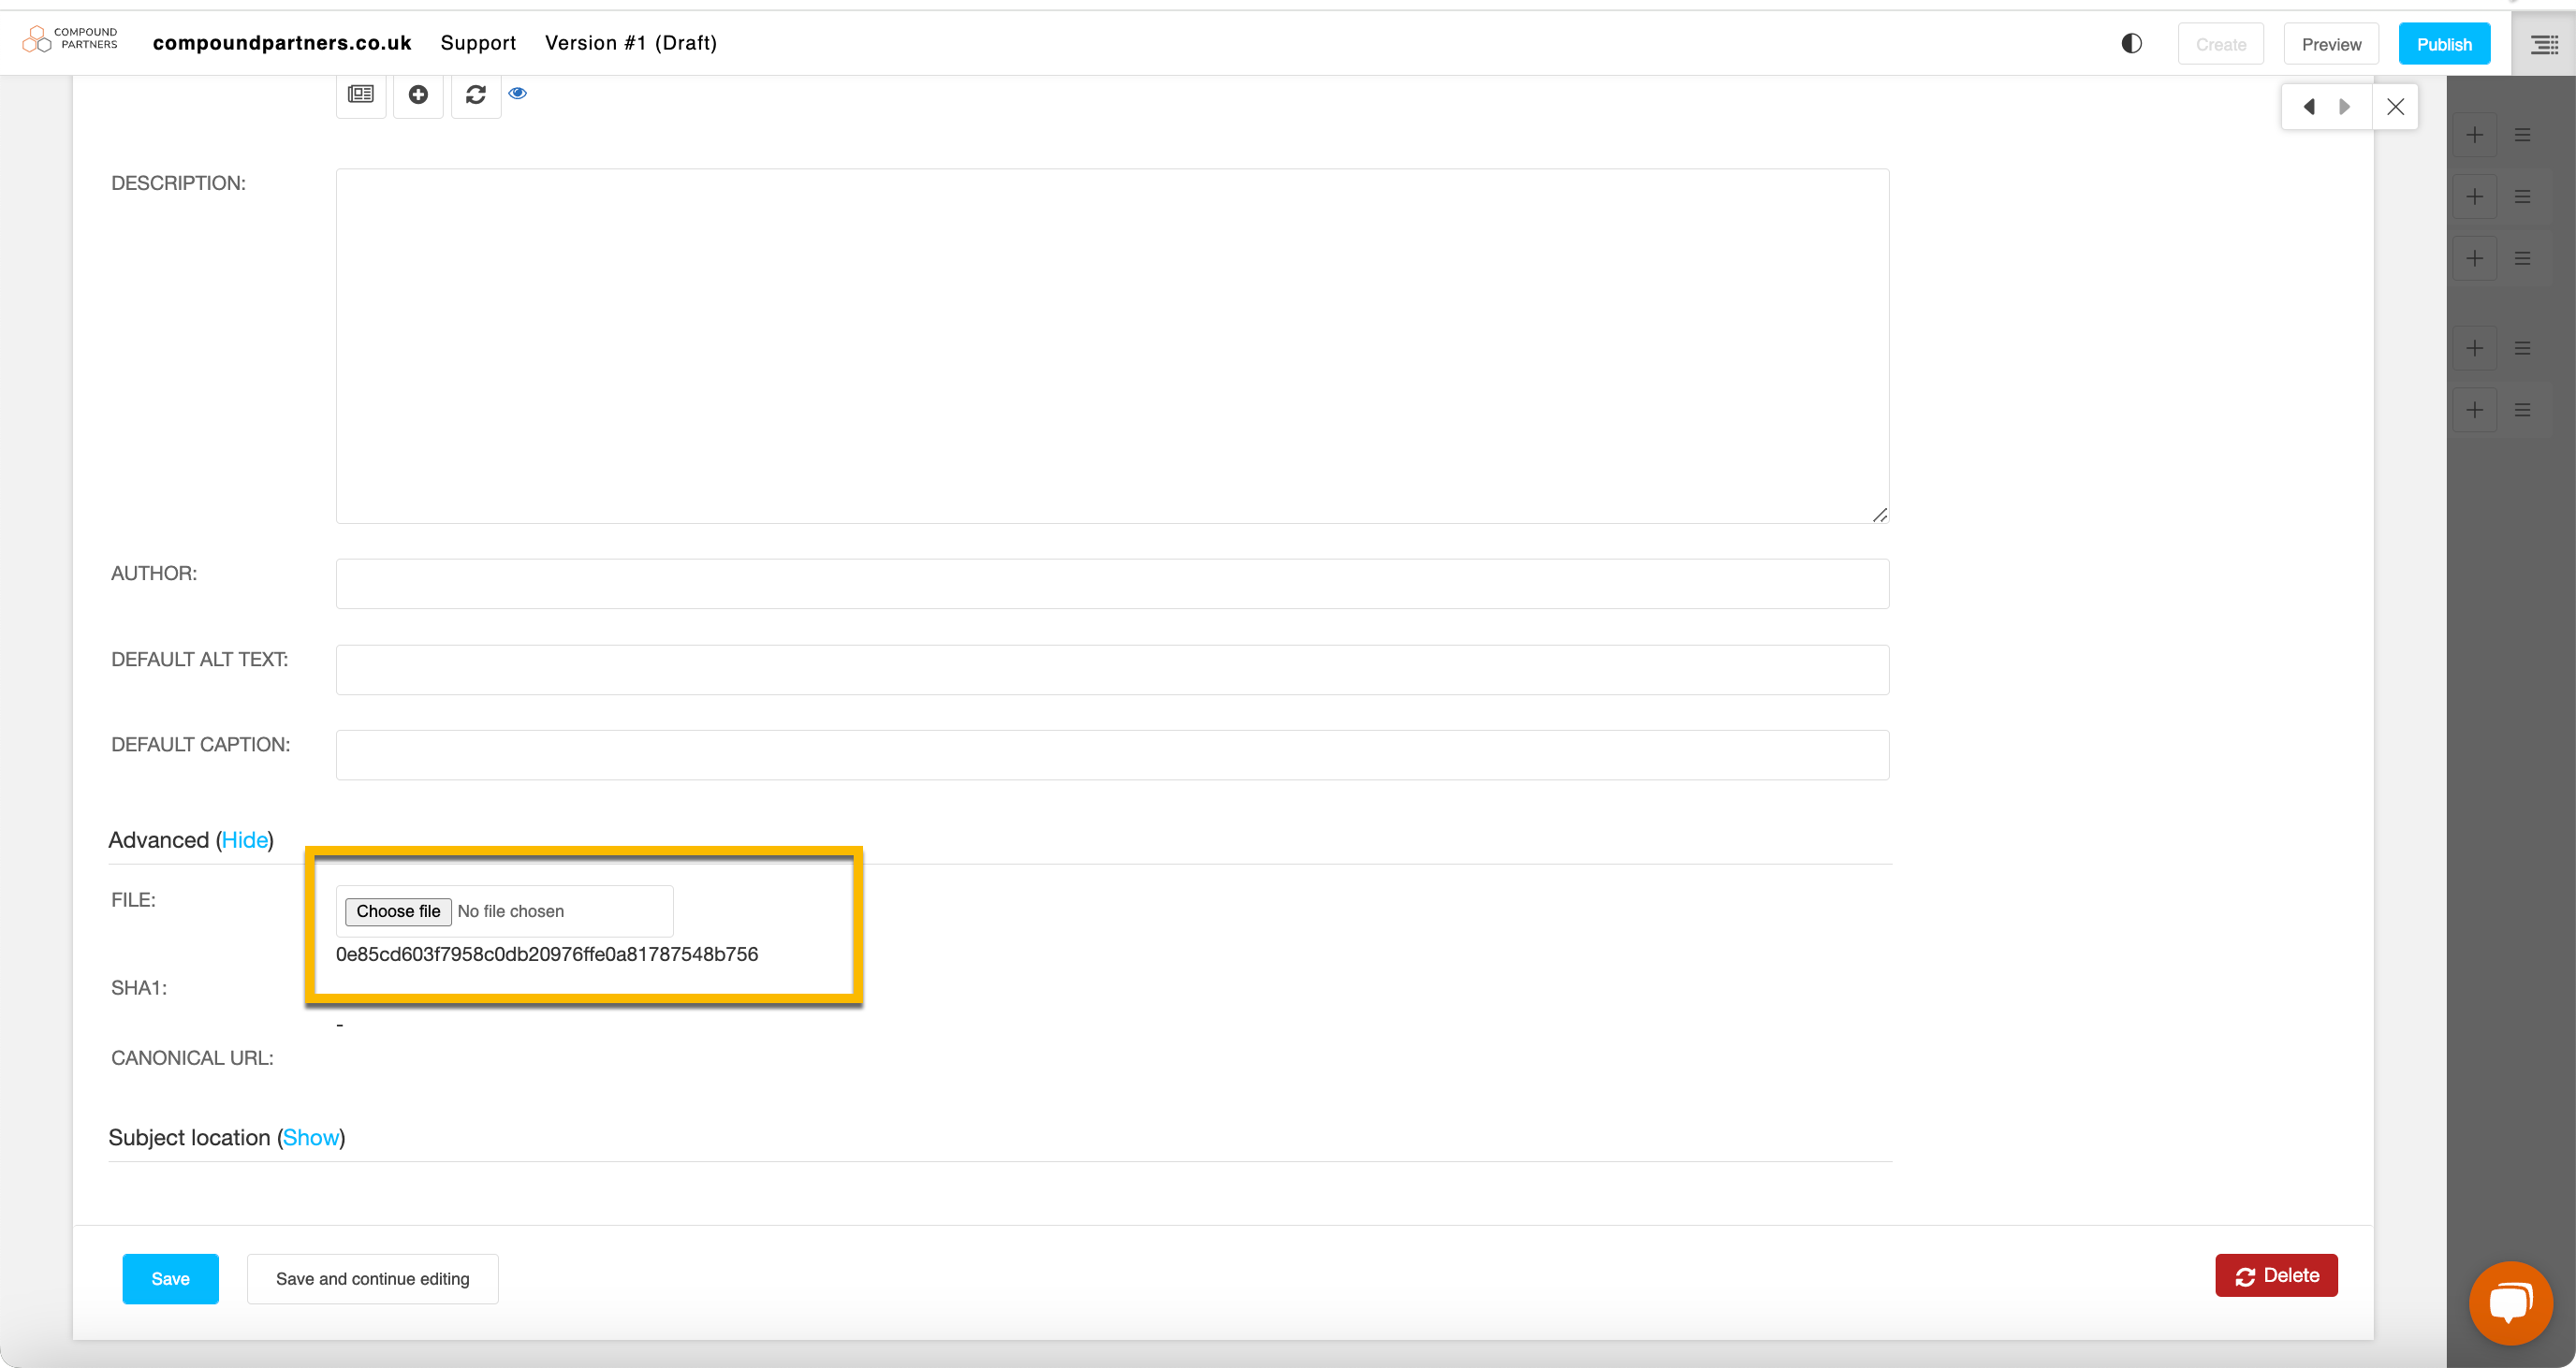Image resolution: width=2576 pixels, height=1368 pixels.
Task: Click the fifth plus icon in sidebar
Action: click(2474, 410)
